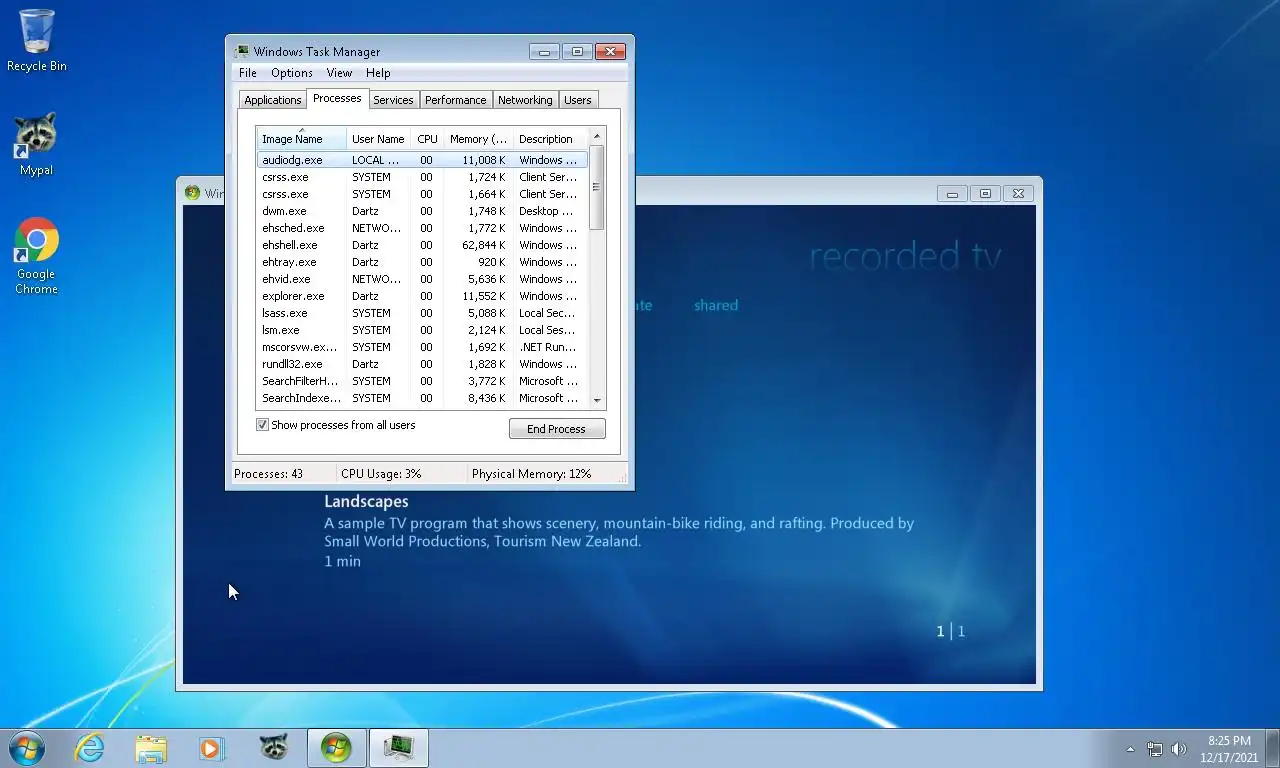1280x768 pixels.
Task: Click the CPU Usage 3% status entry
Action: click(381, 474)
